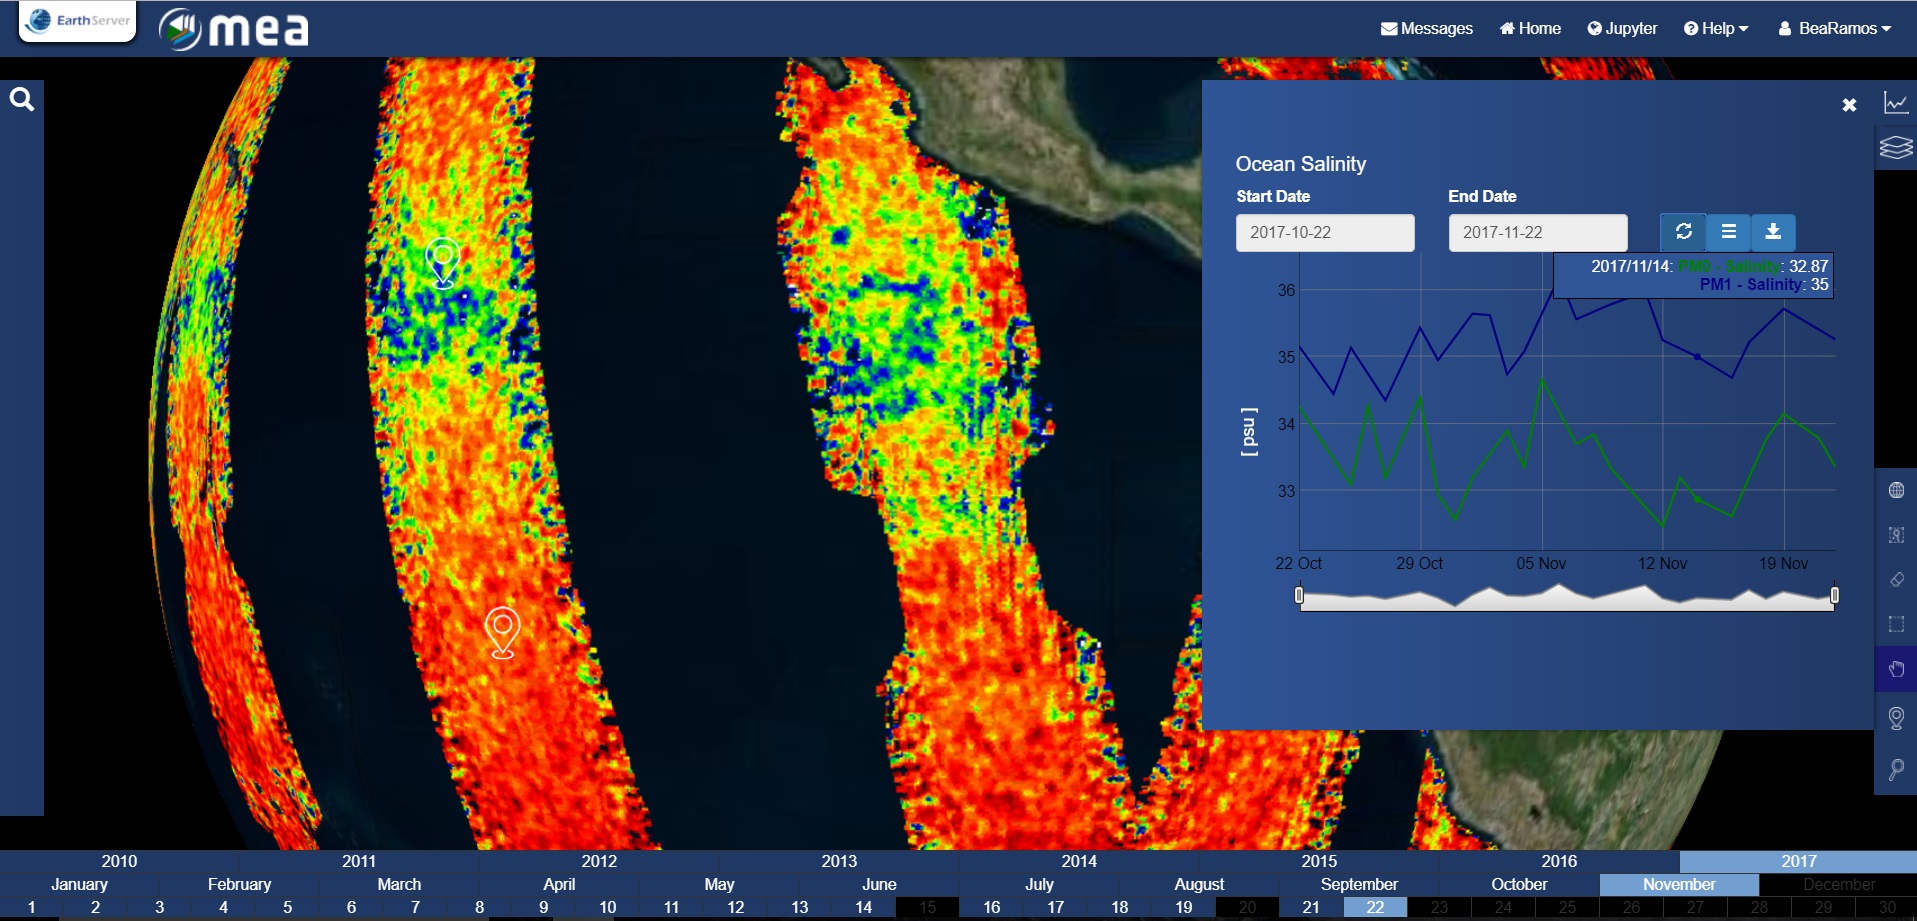Viewport: 1917px width, 921px height.
Task: Click the green PM0 data point on chart
Action: pos(1697,498)
